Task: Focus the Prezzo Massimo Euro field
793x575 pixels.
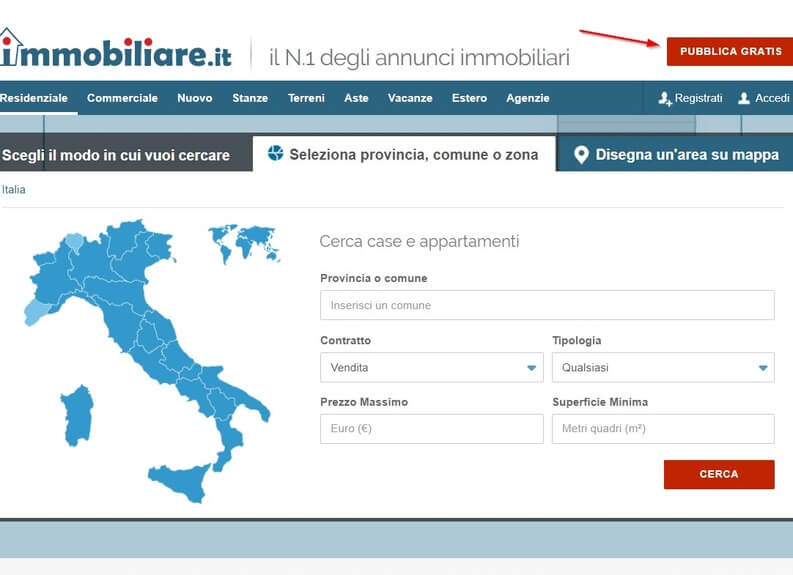Action: [431, 429]
